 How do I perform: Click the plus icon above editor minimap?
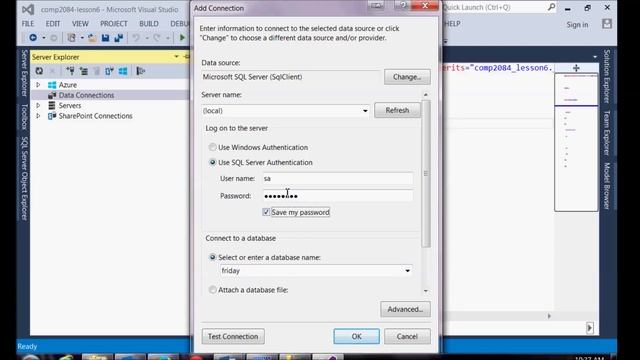click(576, 68)
